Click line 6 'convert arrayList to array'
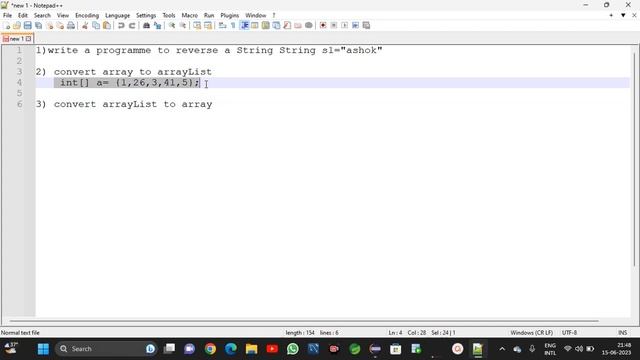The image size is (640, 360). (x=133, y=104)
